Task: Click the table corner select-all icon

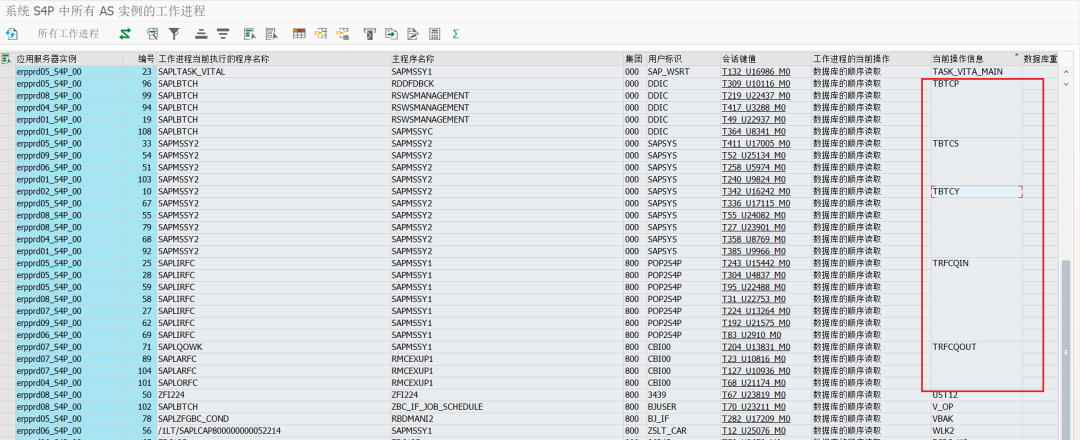Action: click(x=6, y=59)
